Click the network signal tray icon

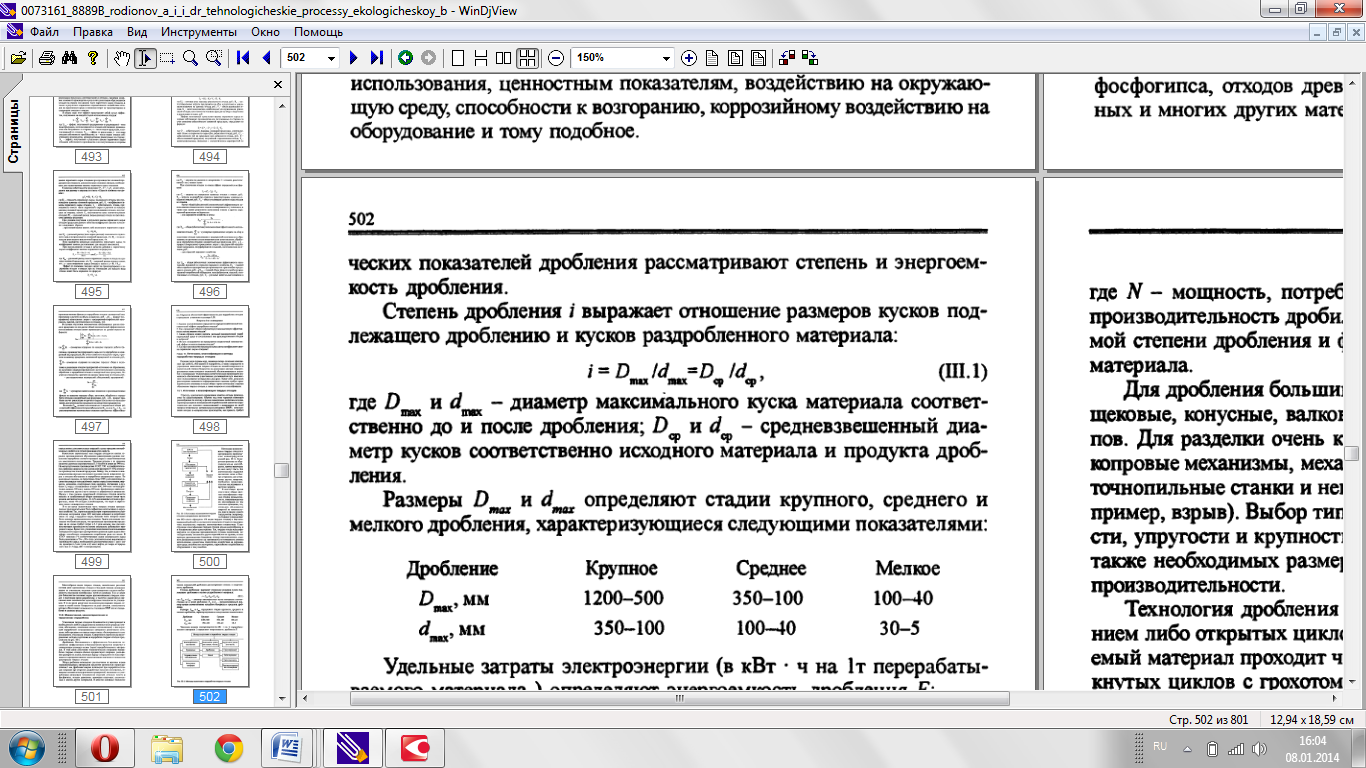coord(1236,748)
